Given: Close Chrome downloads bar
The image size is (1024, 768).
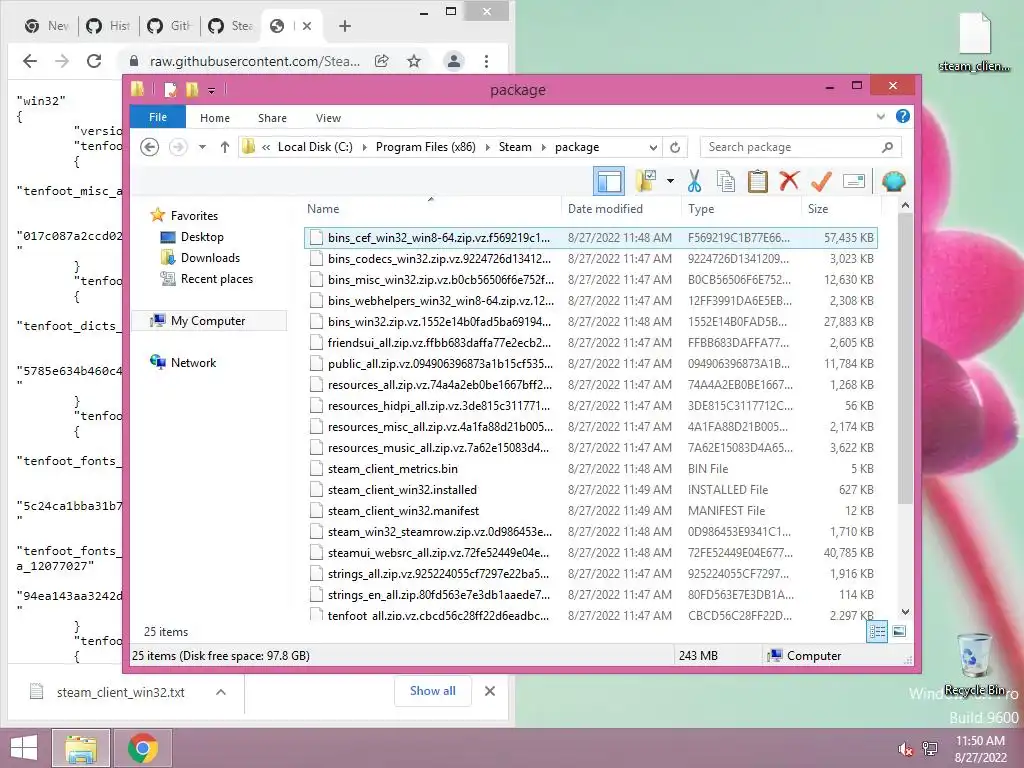Looking at the screenshot, I should click(490, 691).
